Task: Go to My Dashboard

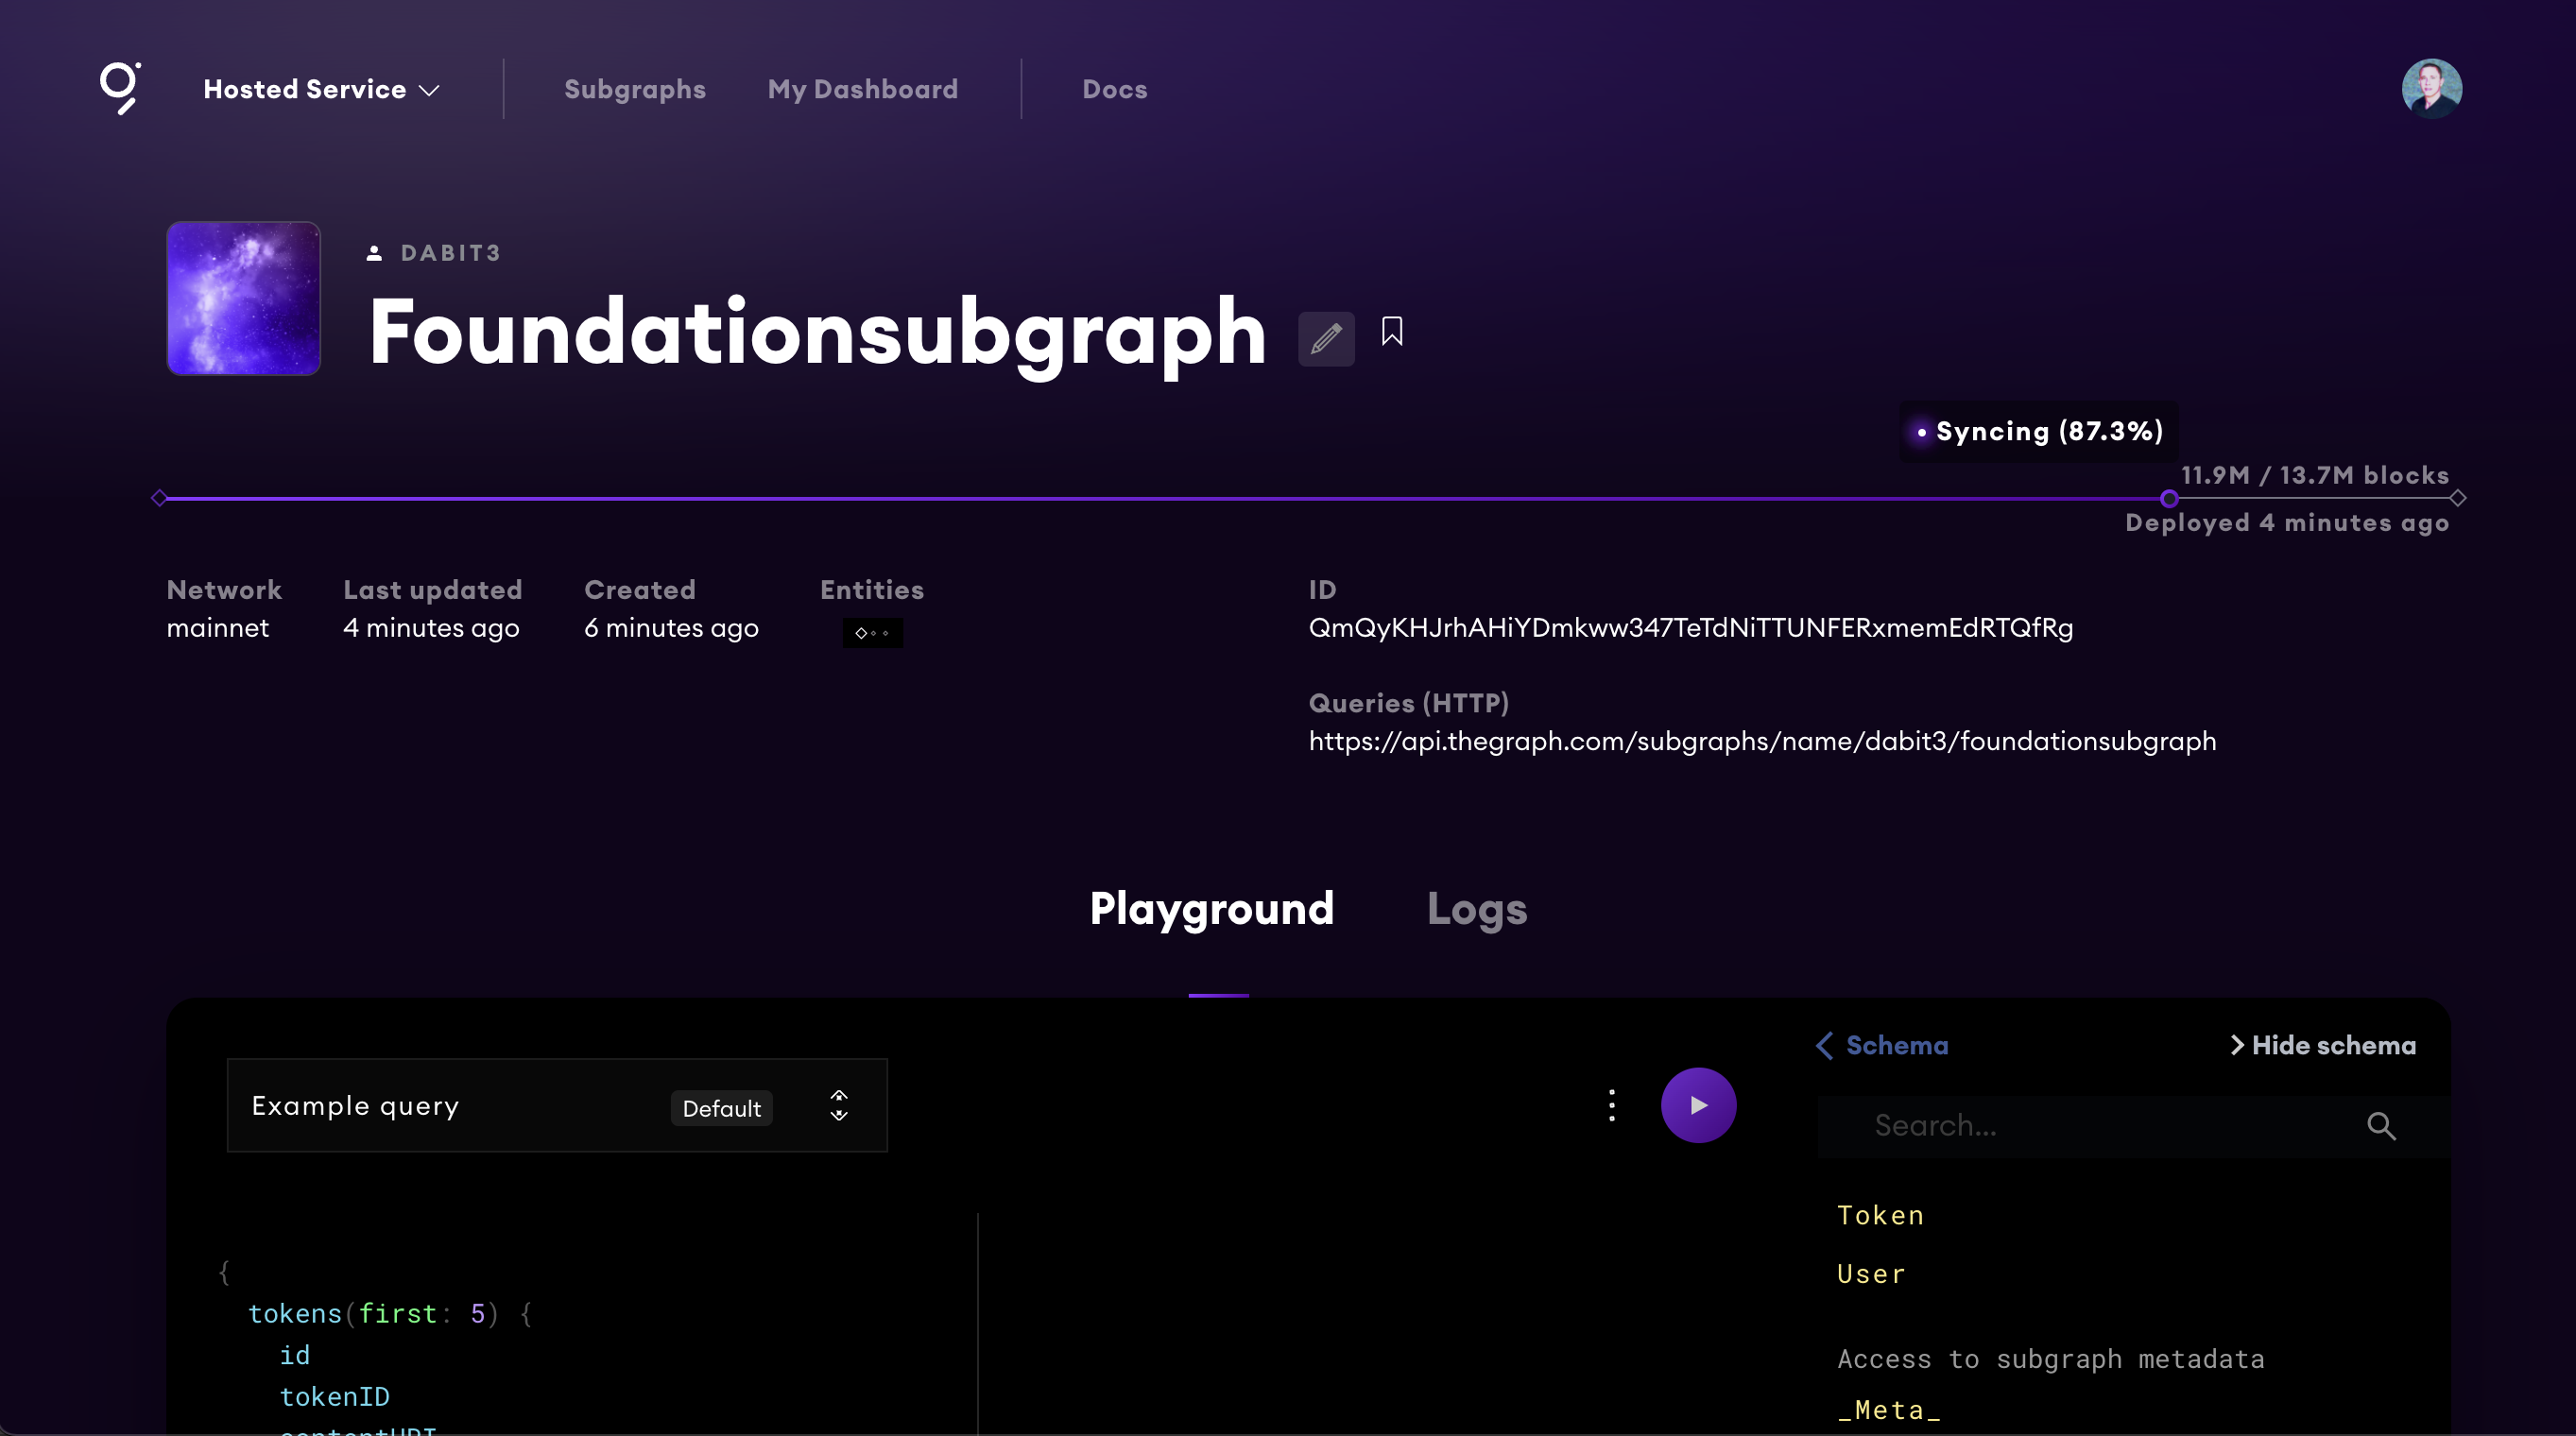Action: click(862, 89)
